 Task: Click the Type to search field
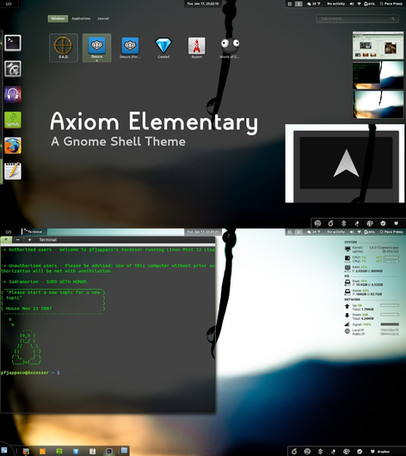[357, 19]
